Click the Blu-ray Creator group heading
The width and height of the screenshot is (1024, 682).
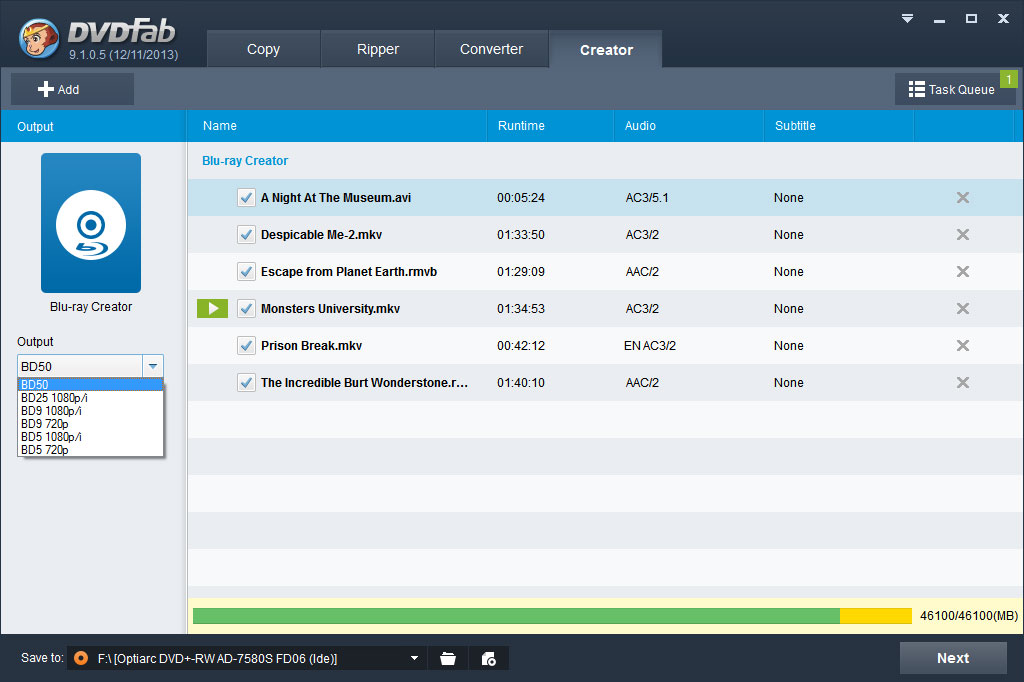click(x=245, y=161)
